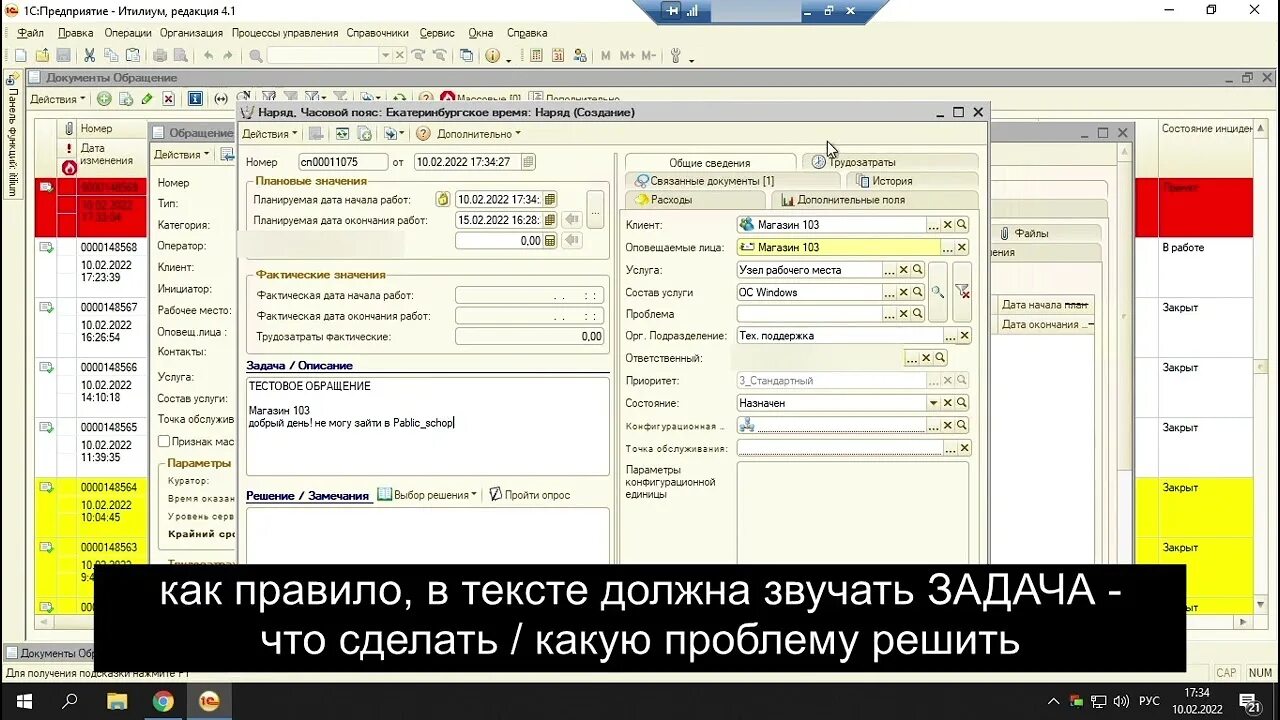Image resolution: width=1280 pixels, height=720 pixels.
Task: Click the red X delete mark icon in list toolbar
Action: tap(169, 99)
